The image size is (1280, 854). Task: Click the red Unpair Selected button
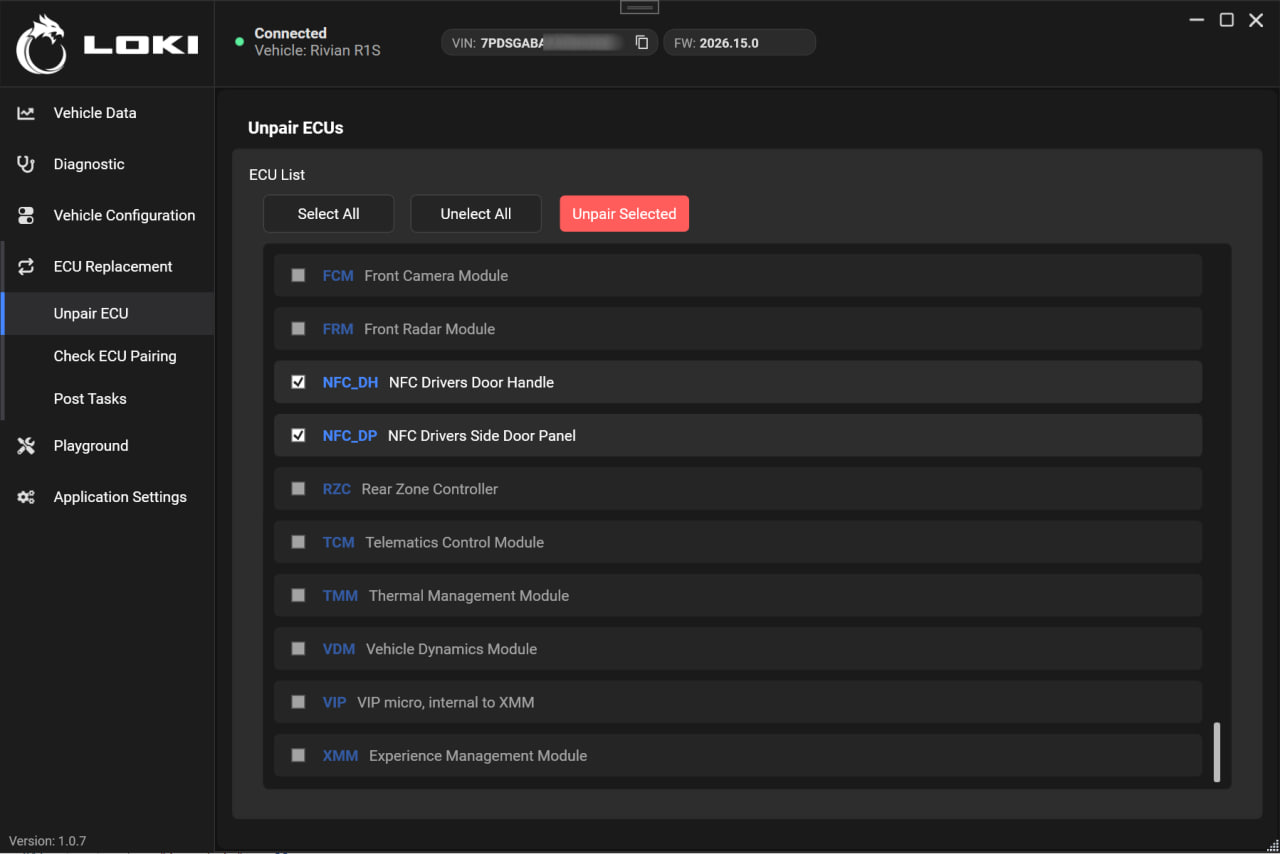coord(624,214)
